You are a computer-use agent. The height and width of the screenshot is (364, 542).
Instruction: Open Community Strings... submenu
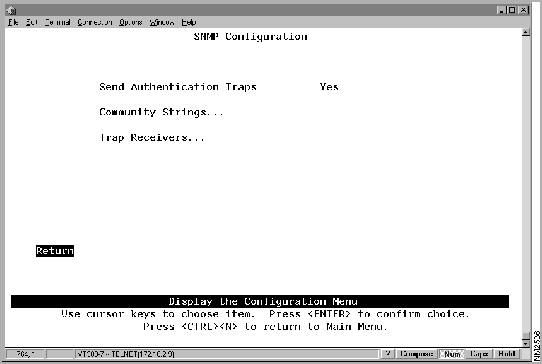point(161,112)
